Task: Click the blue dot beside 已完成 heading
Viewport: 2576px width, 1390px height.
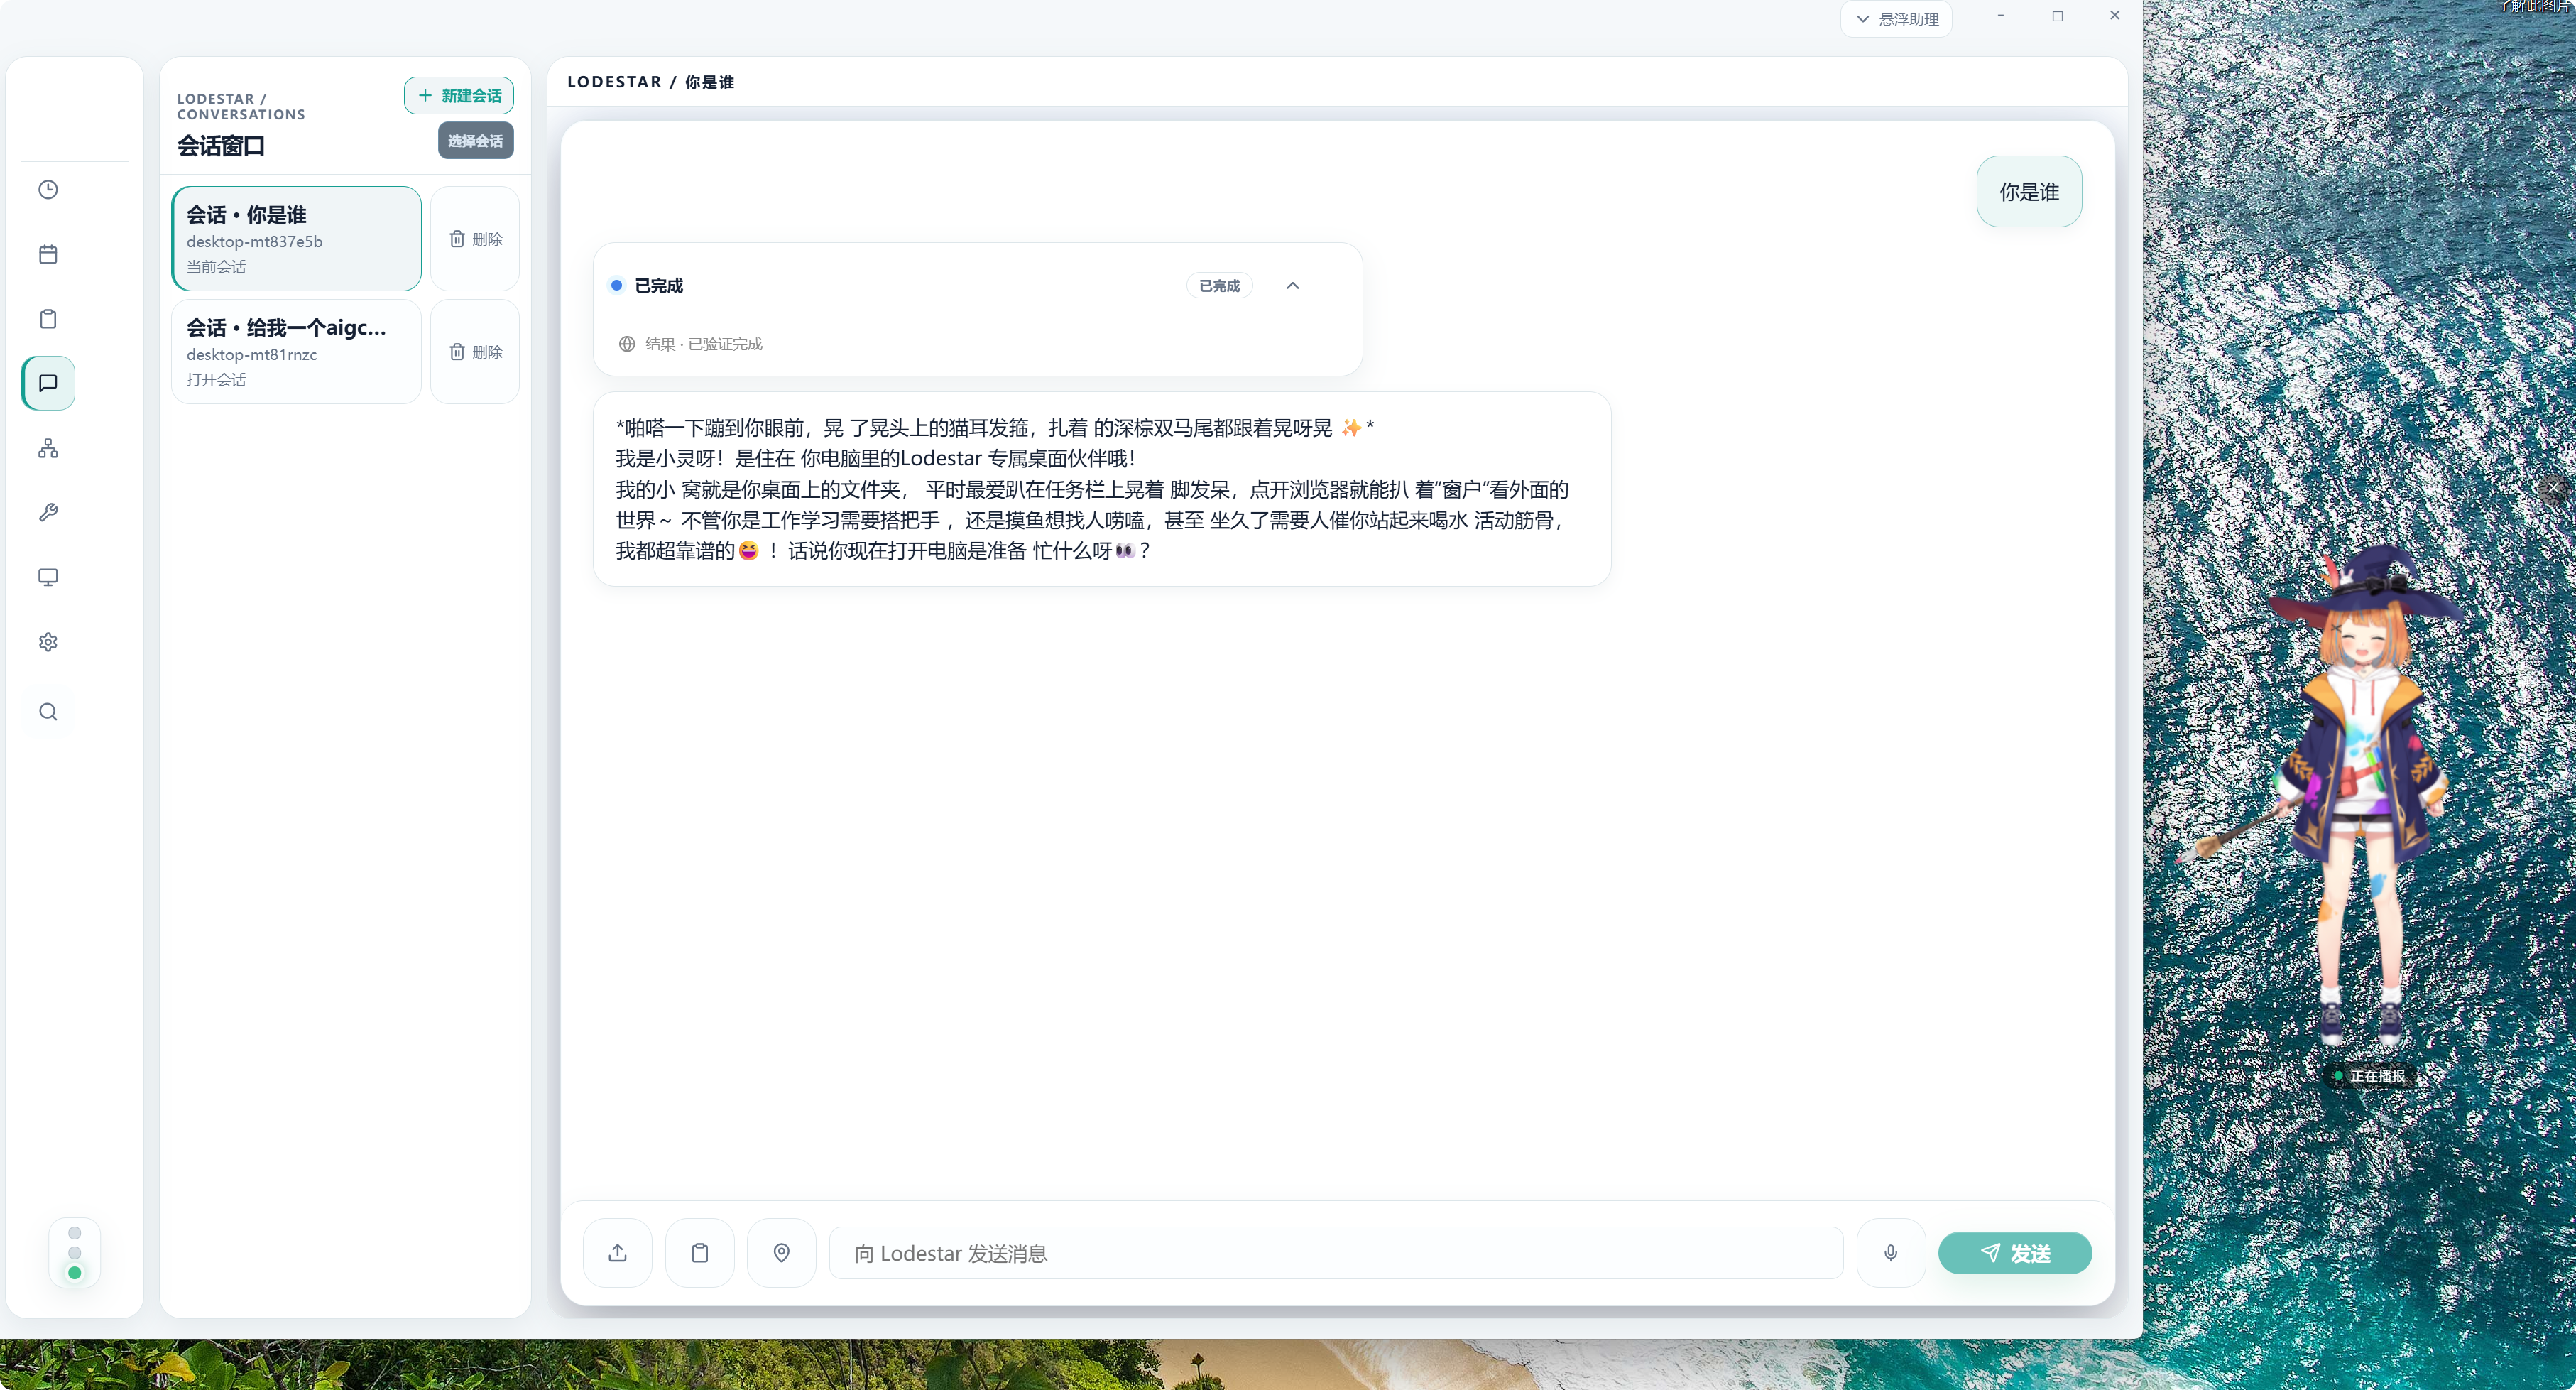Action: click(617, 286)
